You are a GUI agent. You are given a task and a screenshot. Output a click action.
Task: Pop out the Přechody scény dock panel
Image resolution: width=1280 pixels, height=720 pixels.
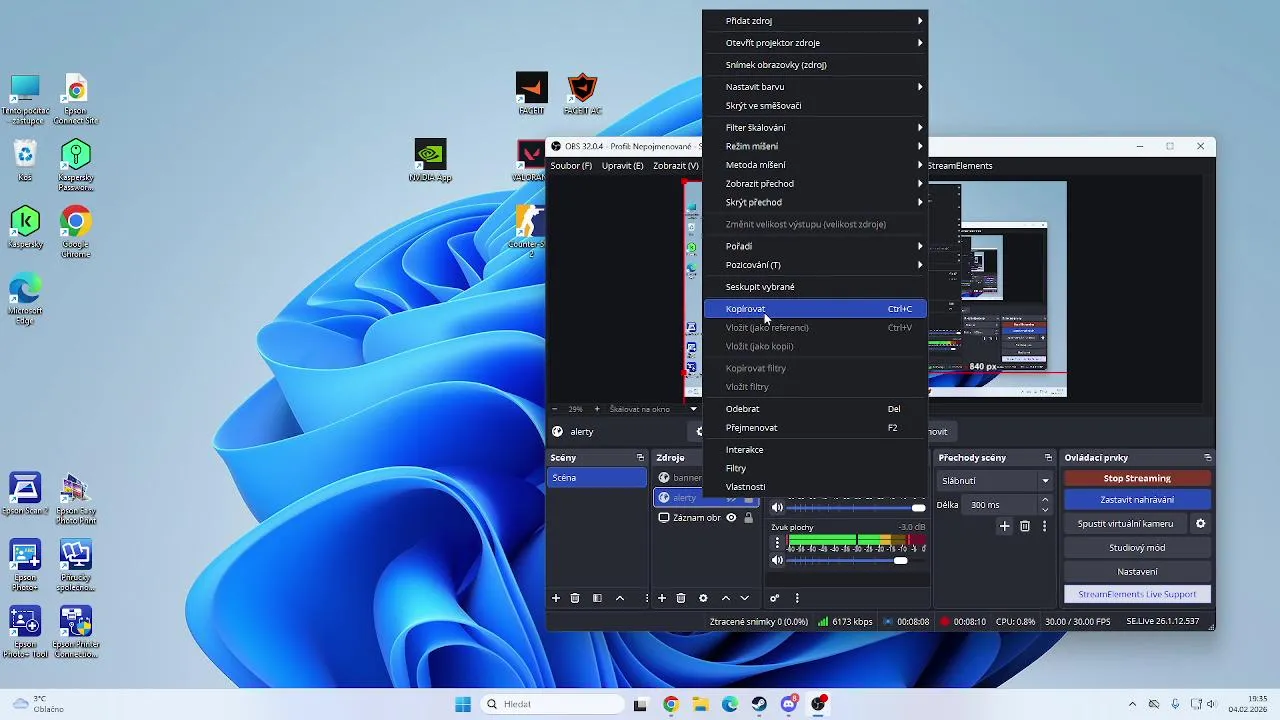pyautogui.click(x=1048, y=458)
